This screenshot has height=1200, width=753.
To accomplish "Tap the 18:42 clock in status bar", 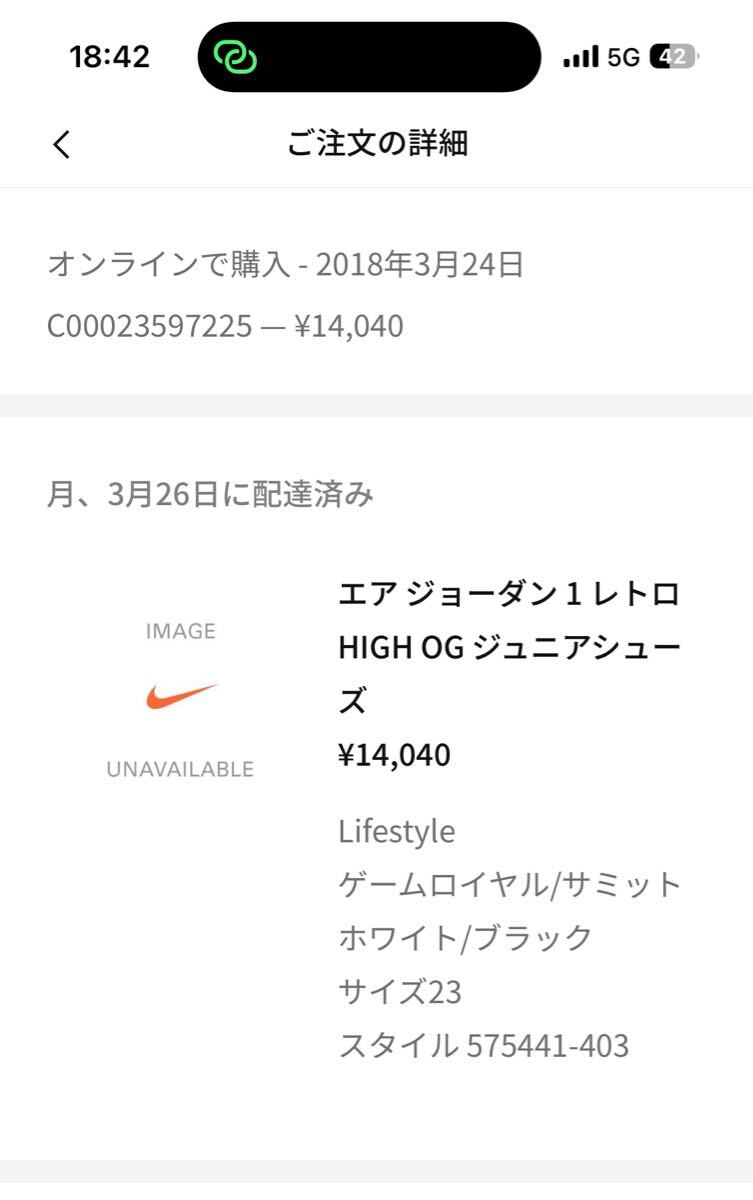I will pos(110,57).
